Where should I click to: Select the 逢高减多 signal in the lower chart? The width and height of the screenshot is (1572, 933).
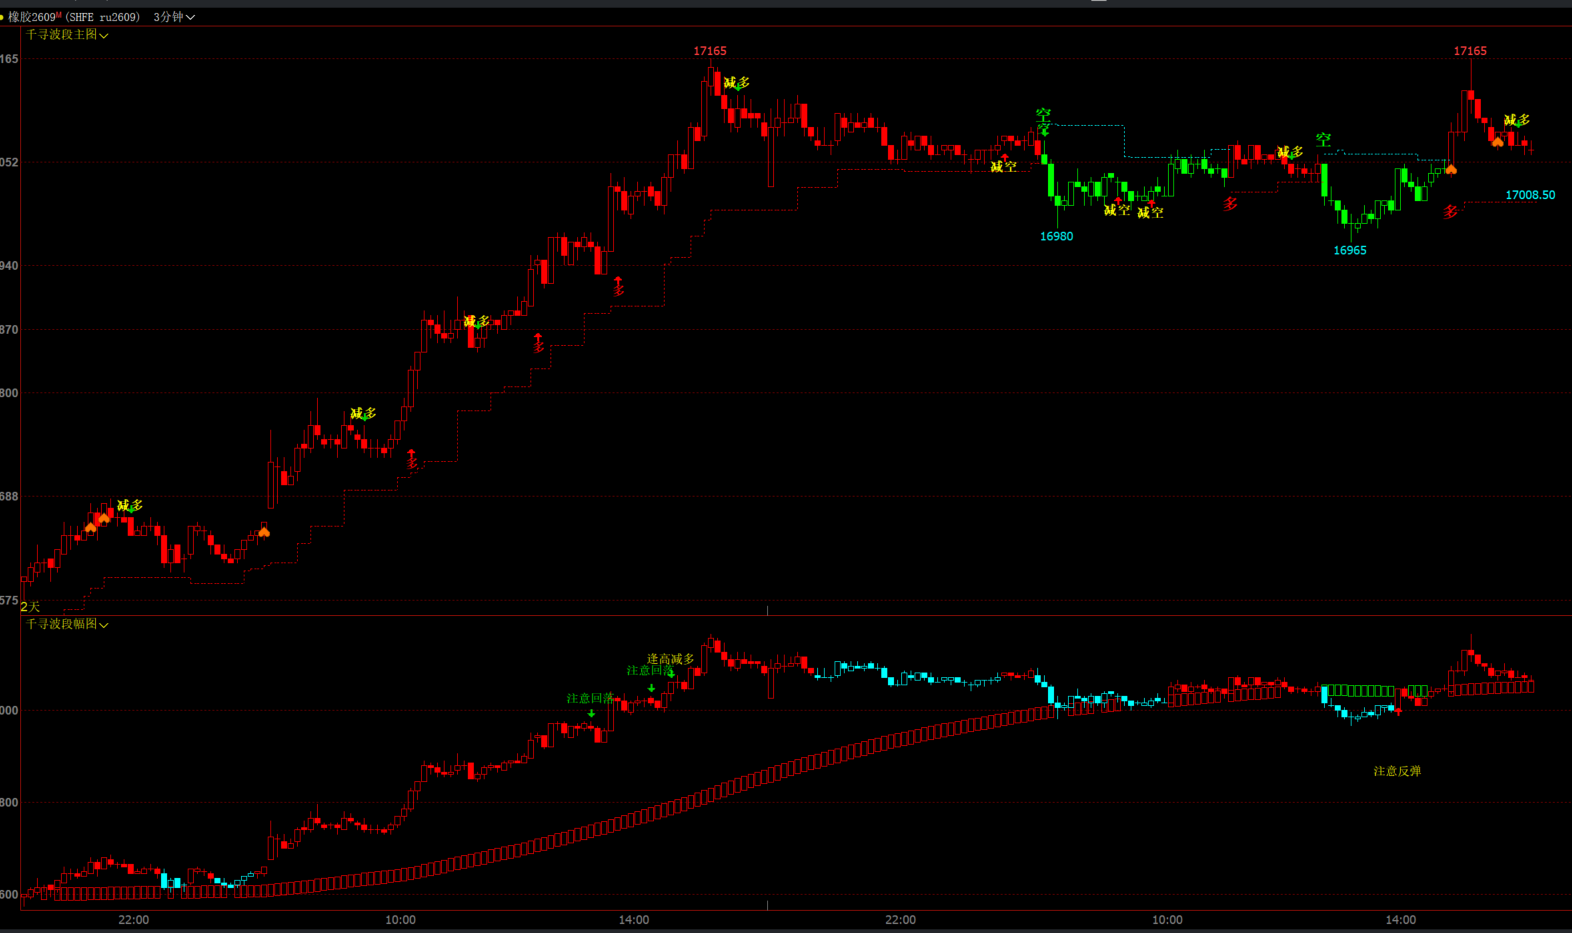670,659
